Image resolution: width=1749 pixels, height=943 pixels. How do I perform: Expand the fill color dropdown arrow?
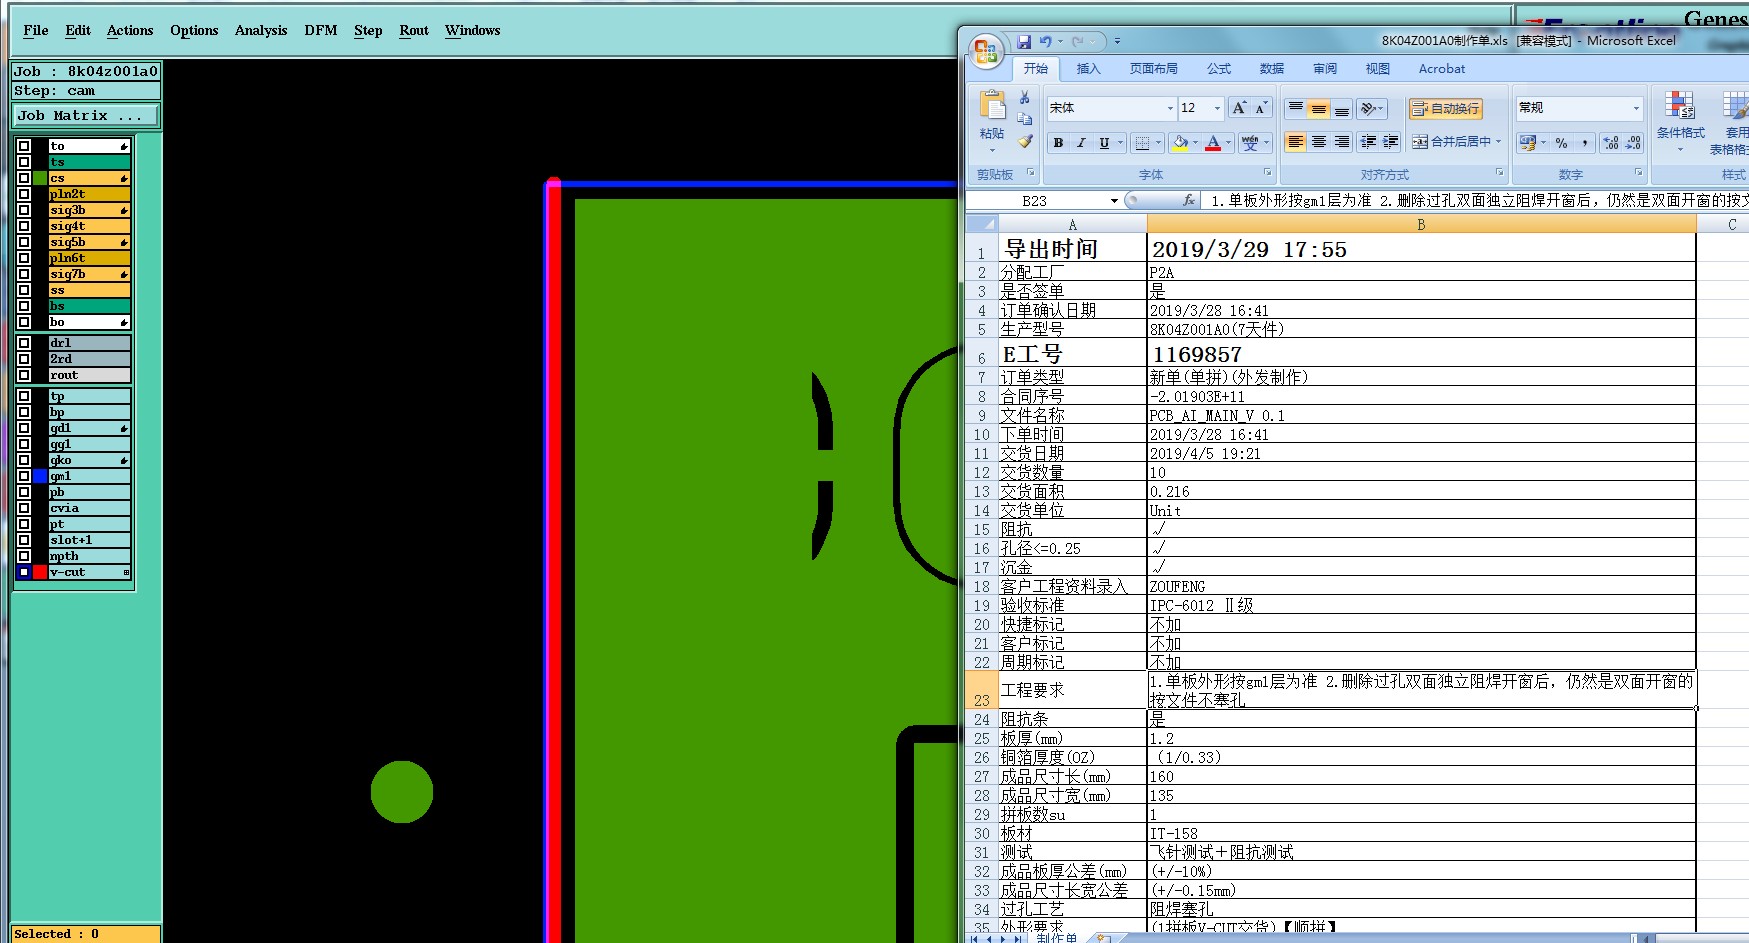[1194, 143]
